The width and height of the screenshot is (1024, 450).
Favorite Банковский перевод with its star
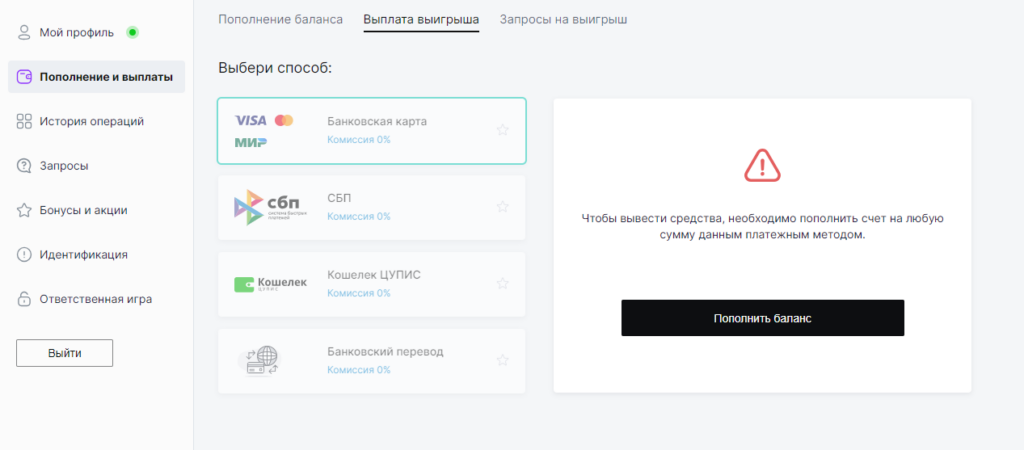(x=502, y=360)
